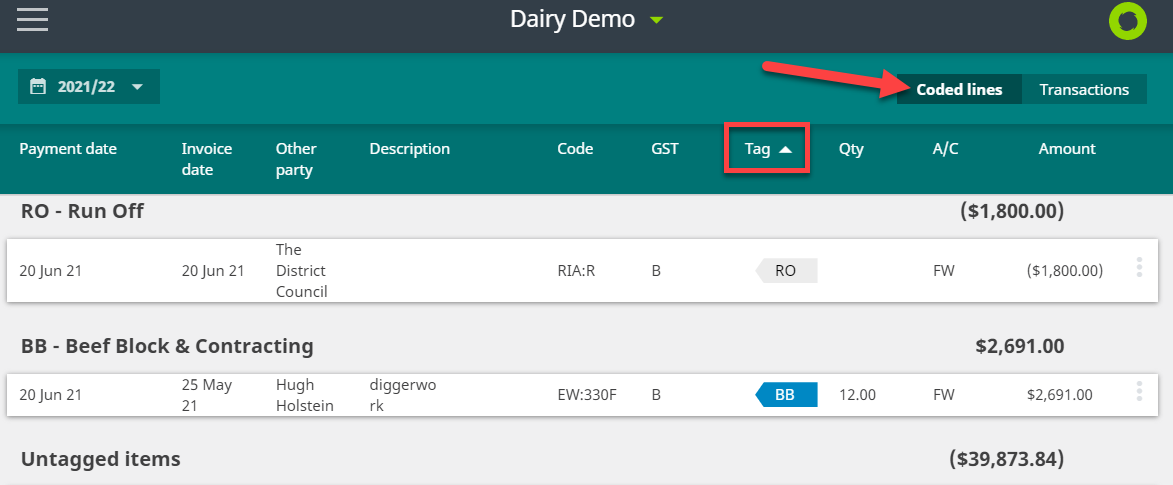Open the green user profile avatar

(x=1127, y=20)
